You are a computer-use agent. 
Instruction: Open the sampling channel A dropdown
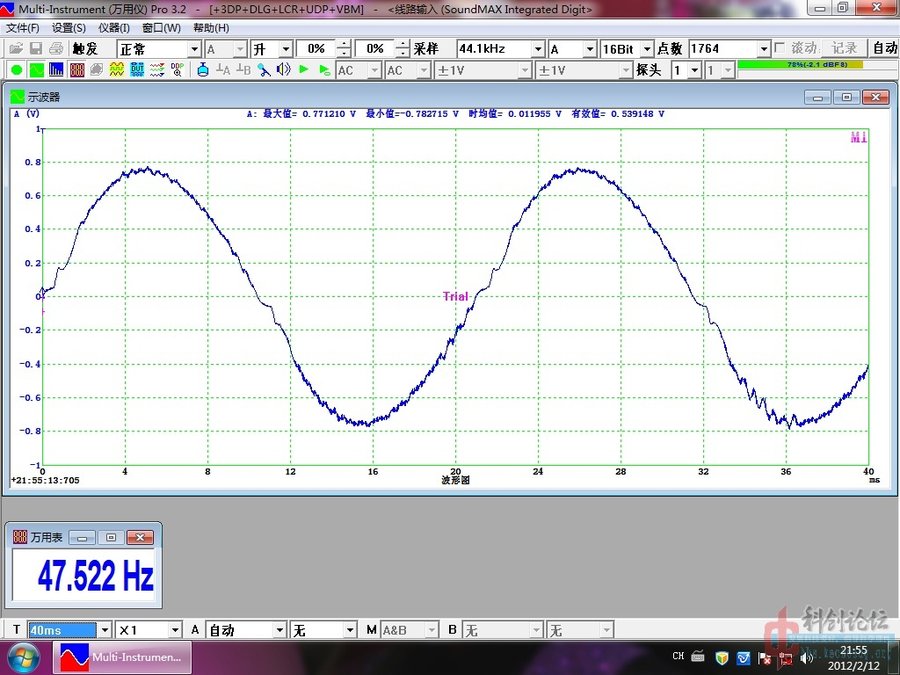[589, 49]
